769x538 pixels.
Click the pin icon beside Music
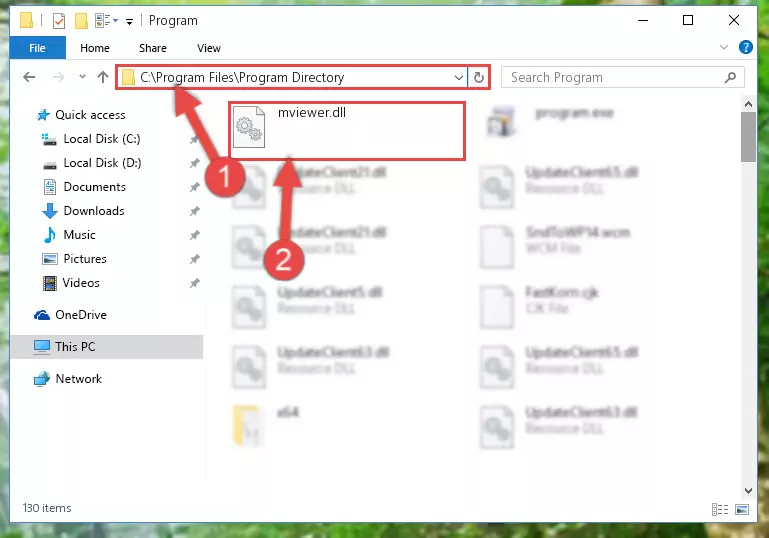[x=195, y=235]
